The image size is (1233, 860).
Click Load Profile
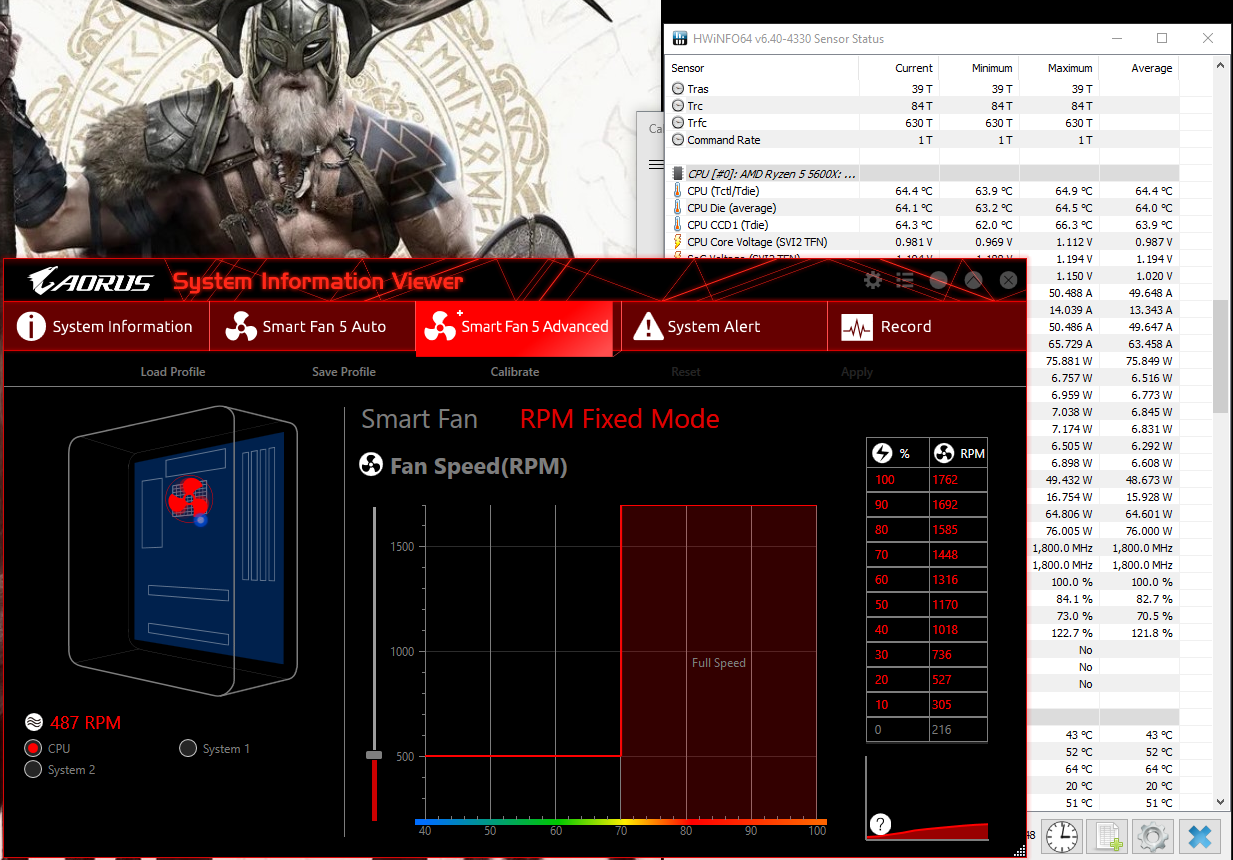[173, 372]
